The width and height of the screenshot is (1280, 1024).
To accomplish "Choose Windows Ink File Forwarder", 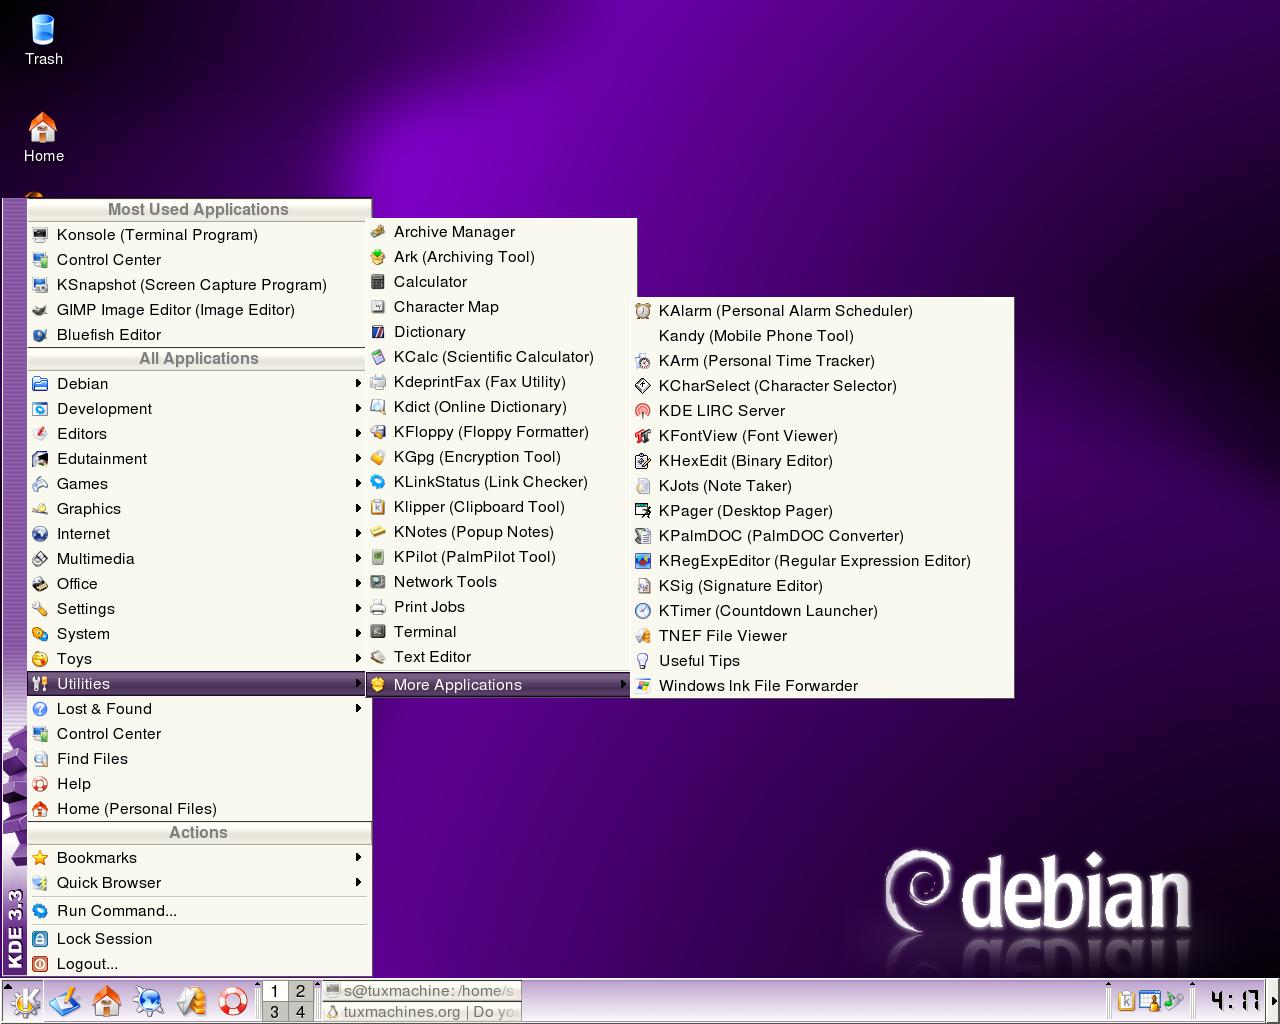I will tap(822, 686).
